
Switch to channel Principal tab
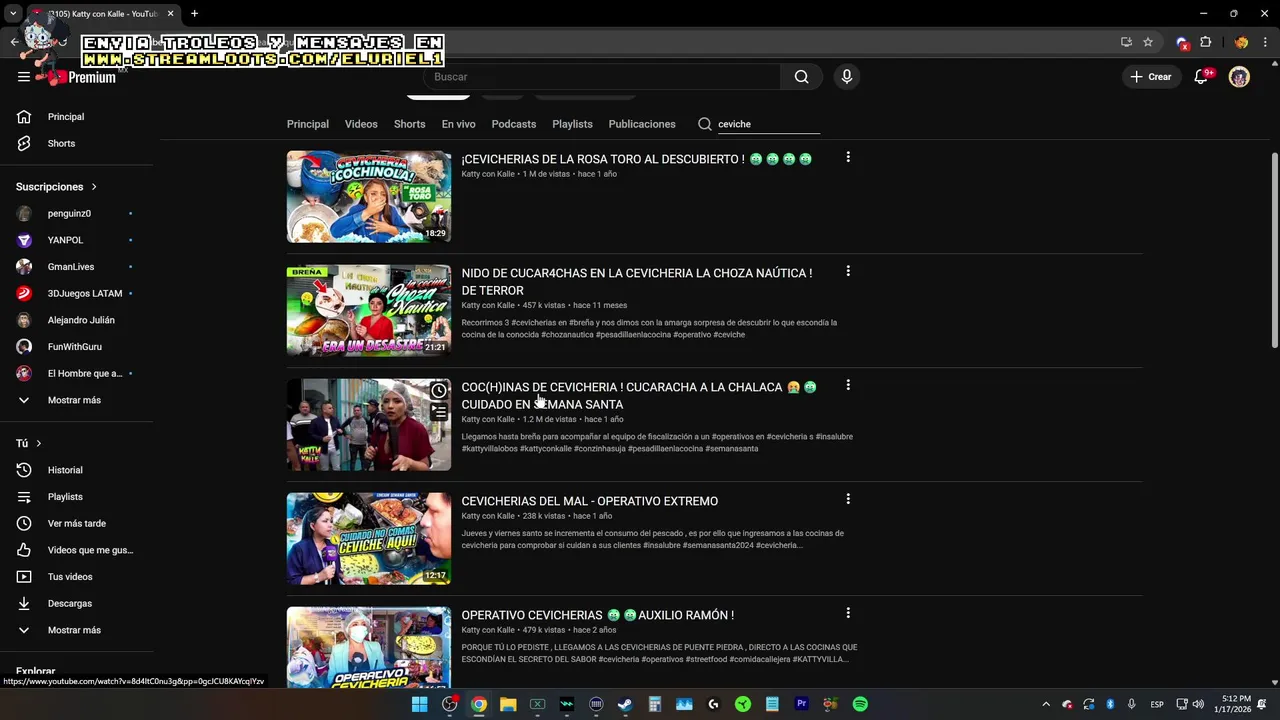point(308,124)
